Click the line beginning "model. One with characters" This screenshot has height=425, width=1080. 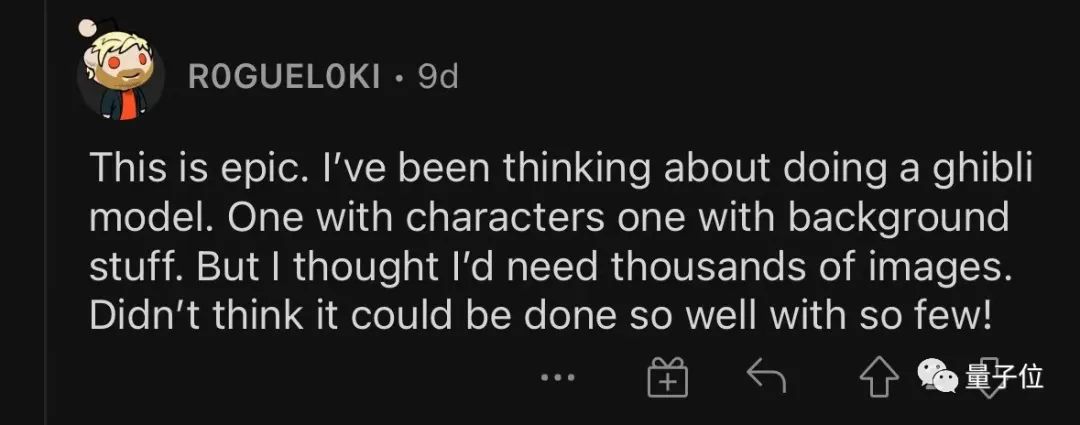click(549, 218)
